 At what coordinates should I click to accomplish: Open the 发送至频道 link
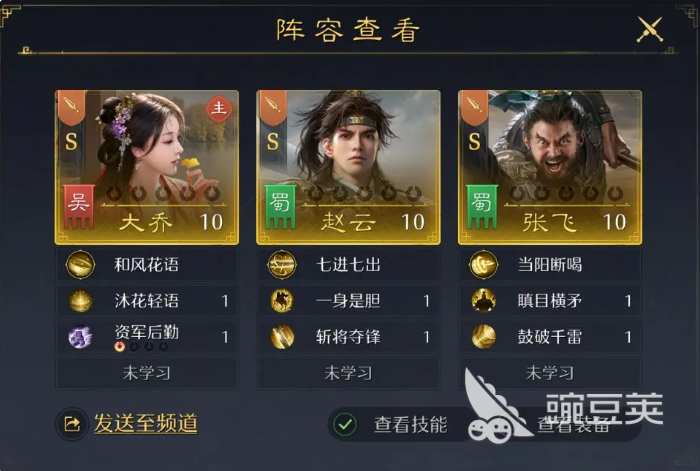[x=146, y=423]
